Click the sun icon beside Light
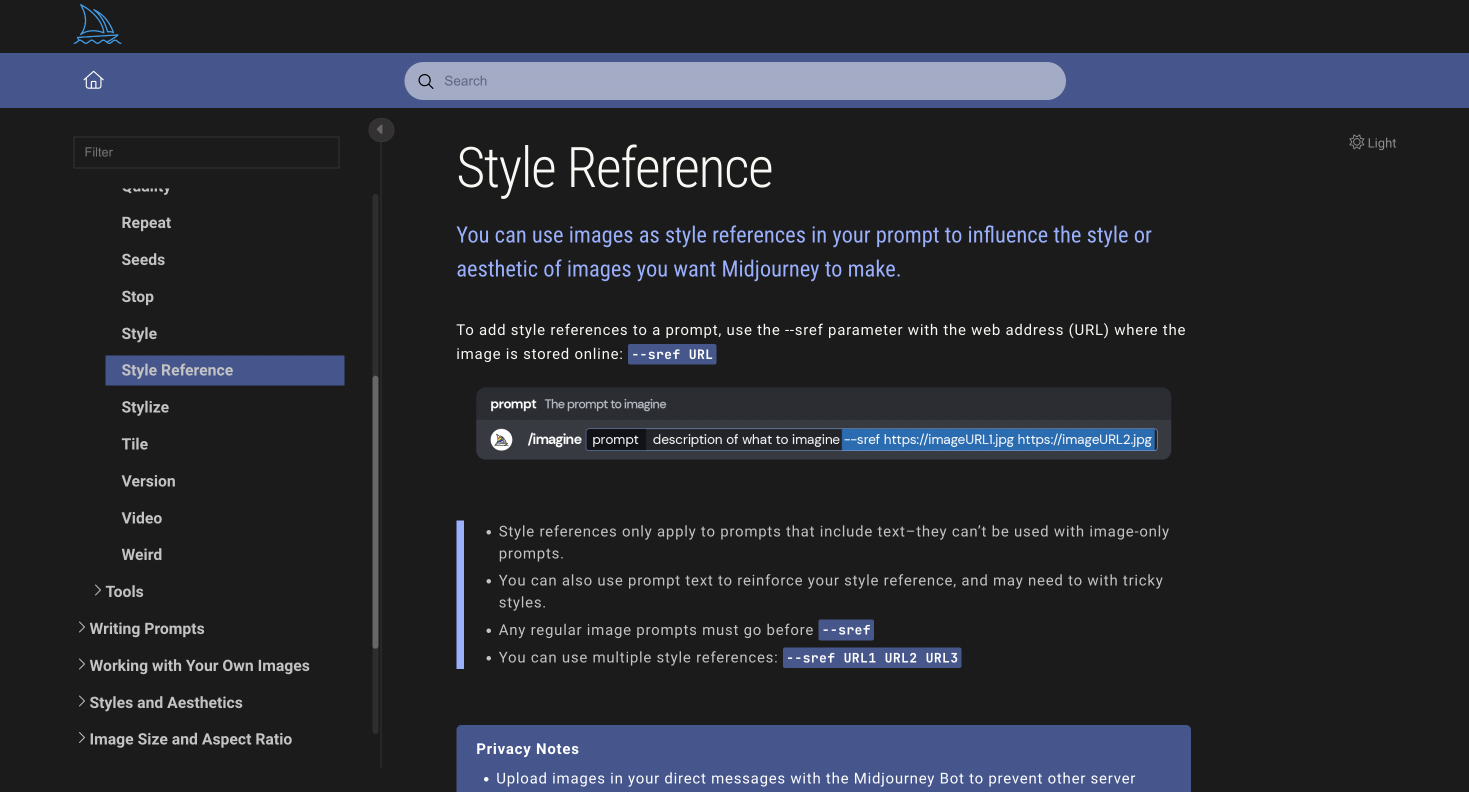Image resolution: width=1469 pixels, height=792 pixels. click(1356, 142)
